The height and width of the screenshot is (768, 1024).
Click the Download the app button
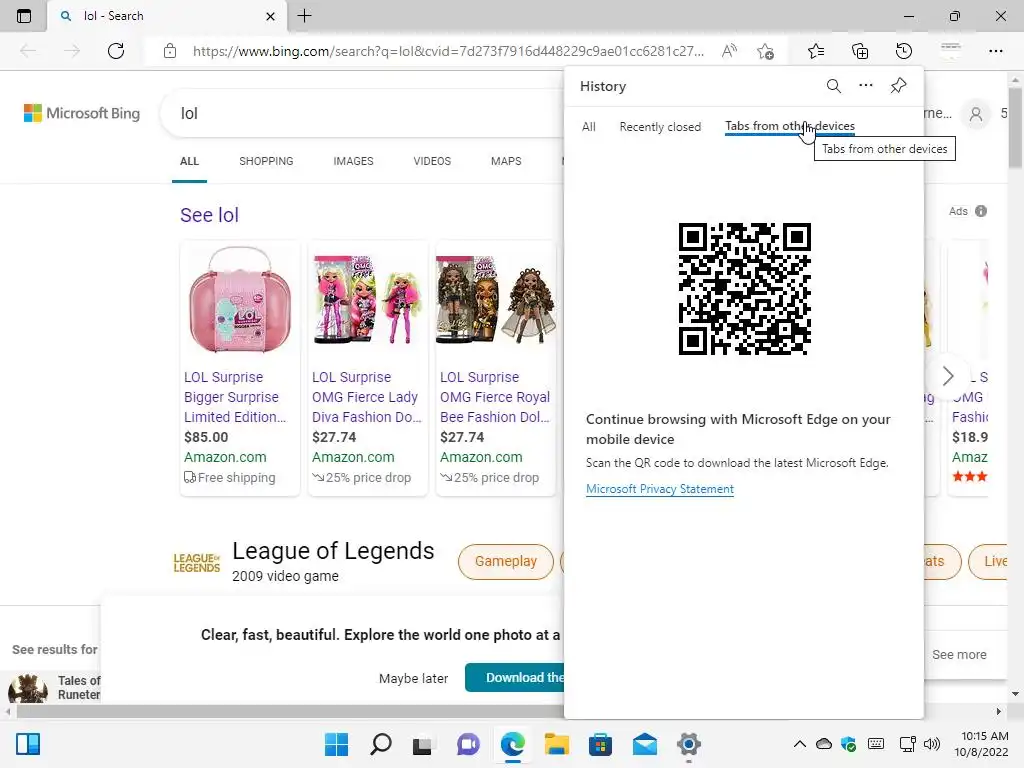(x=516, y=678)
